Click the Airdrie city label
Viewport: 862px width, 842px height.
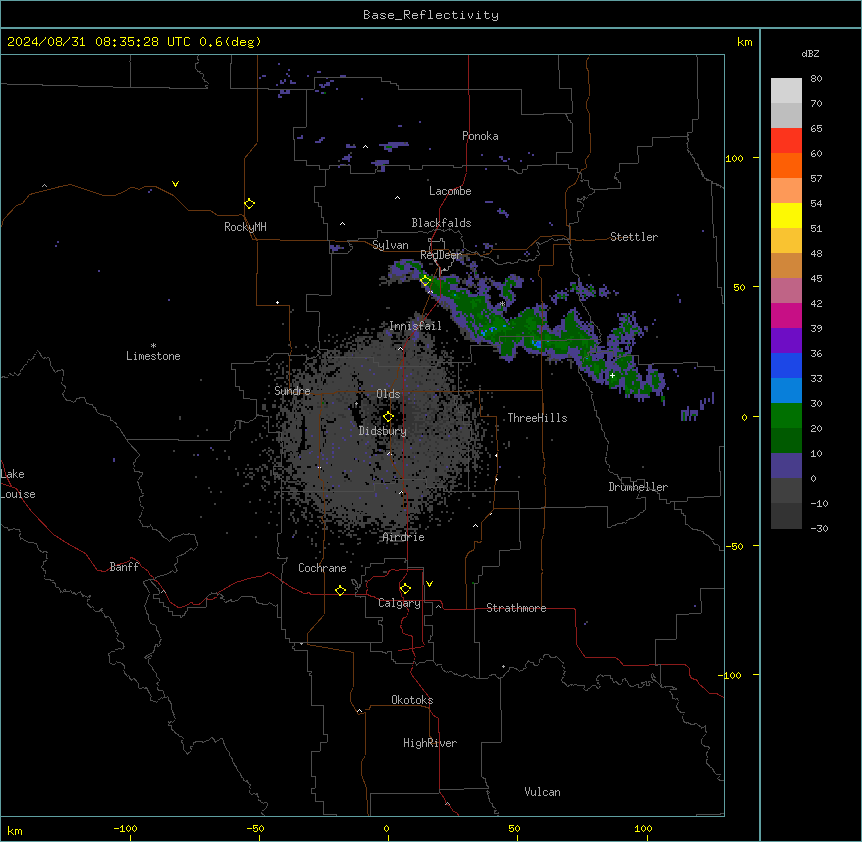pyautogui.click(x=404, y=537)
